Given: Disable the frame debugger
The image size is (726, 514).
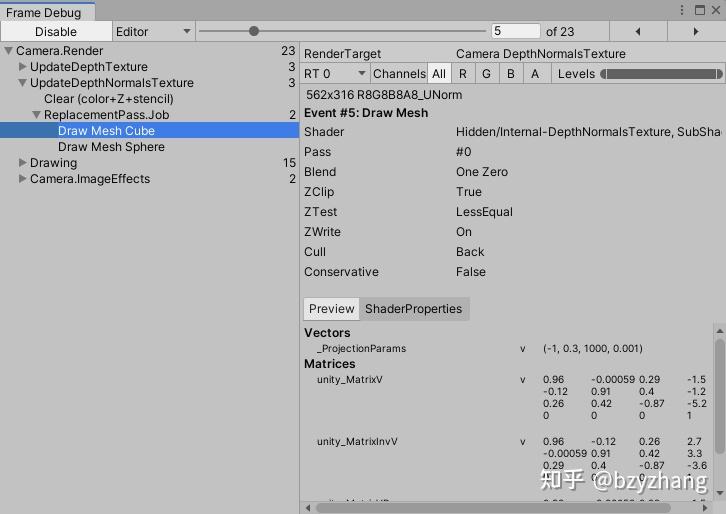Looking at the screenshot, I should [x=56, y=31].
